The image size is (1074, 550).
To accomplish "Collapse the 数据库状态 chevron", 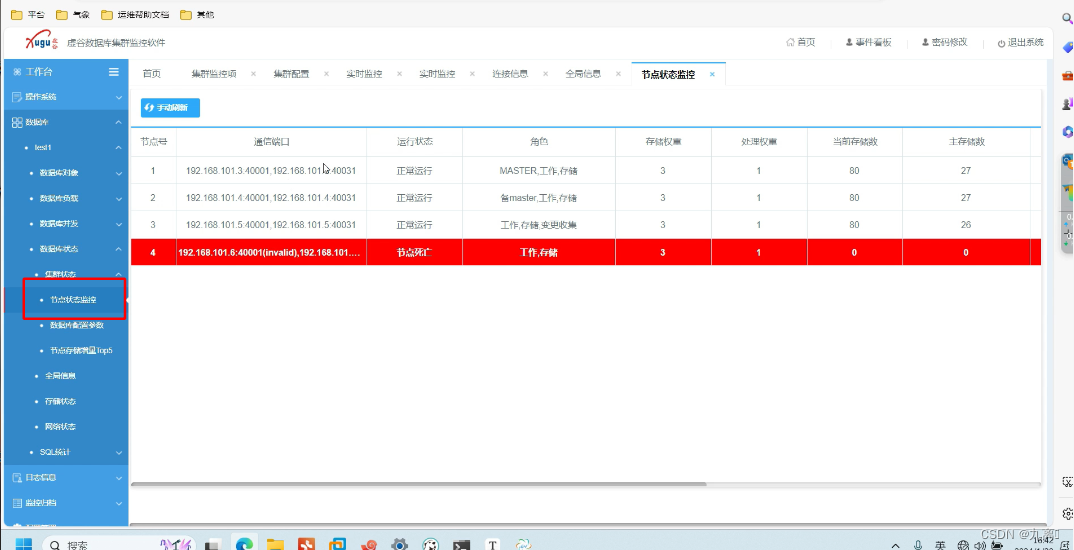I will pos(118,249).
